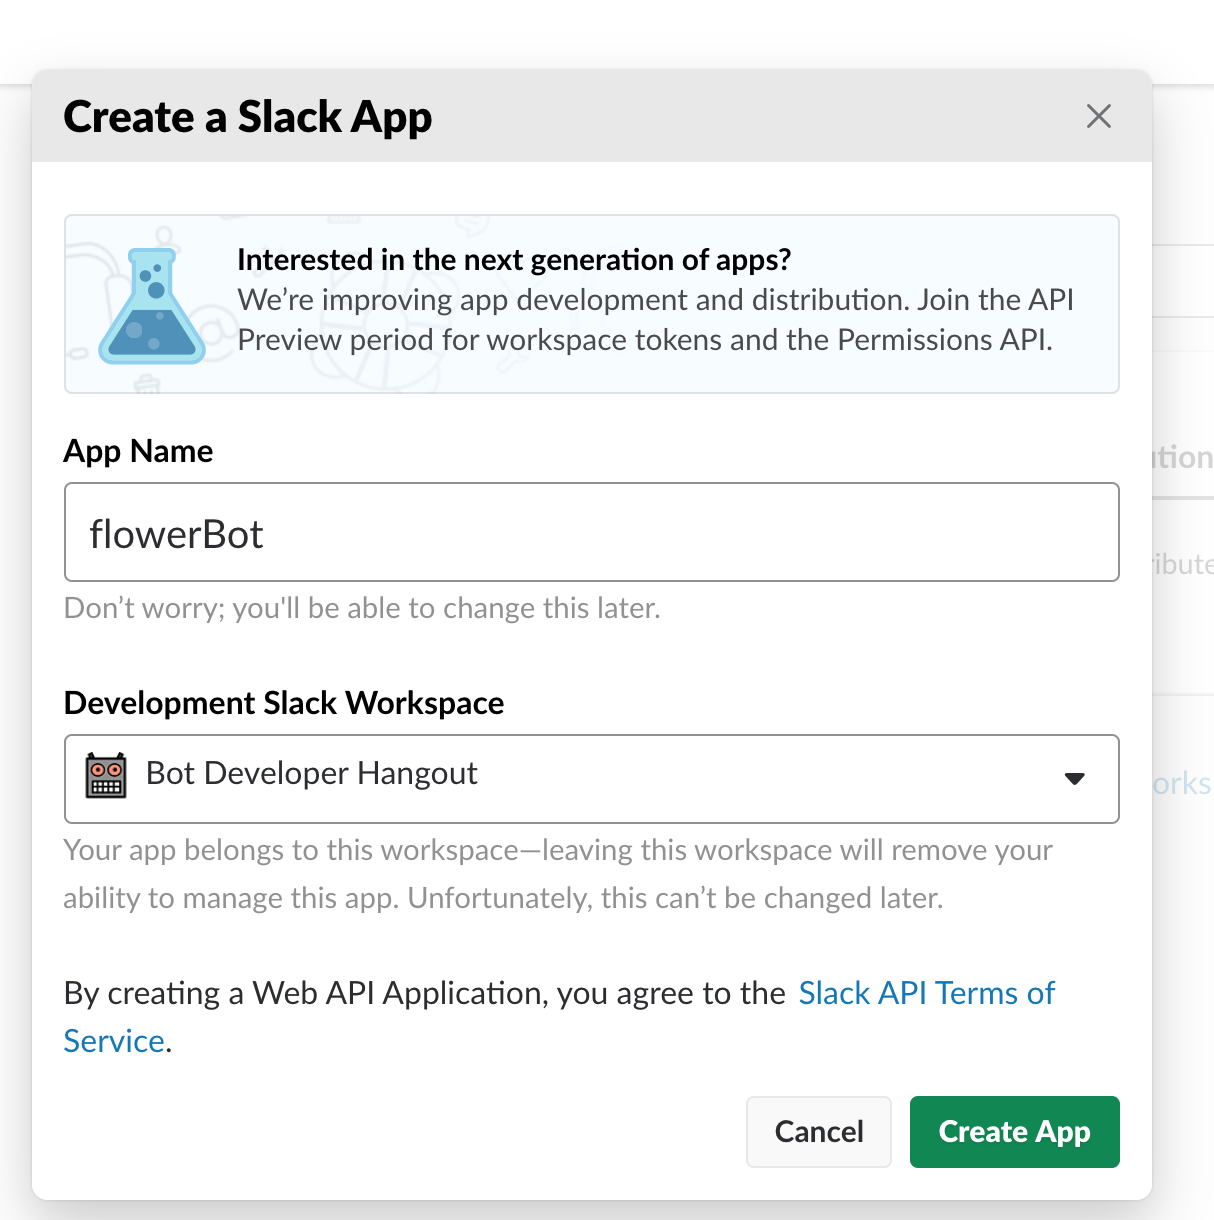This screenshot has height=1220, width=1214.
Task: Click the 'App Name' label
Action: [138, 451]
